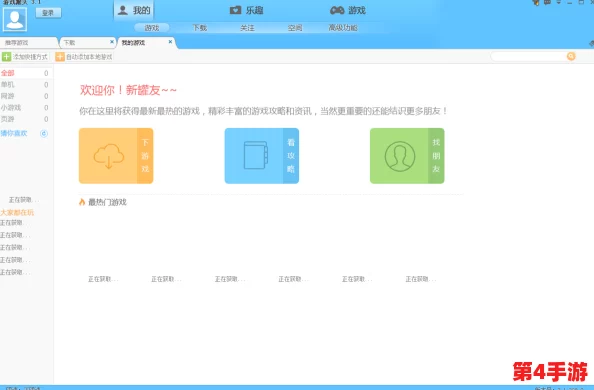Image resolution: width=594 pixels, height=390 pixels.
Task: Click the chat bubble icon in title bar
Action: (547, 2)
